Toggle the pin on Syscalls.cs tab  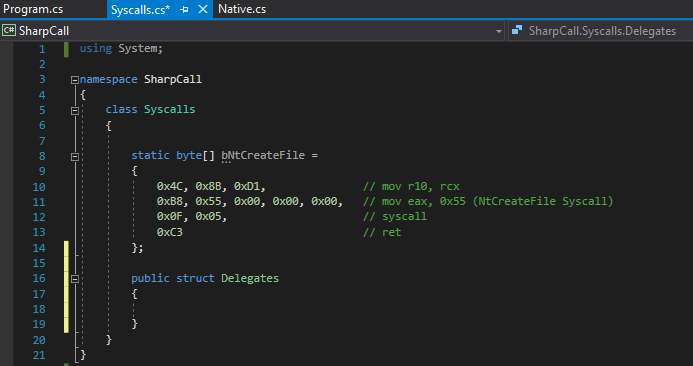pyautogui.click(x=185, y=9)
